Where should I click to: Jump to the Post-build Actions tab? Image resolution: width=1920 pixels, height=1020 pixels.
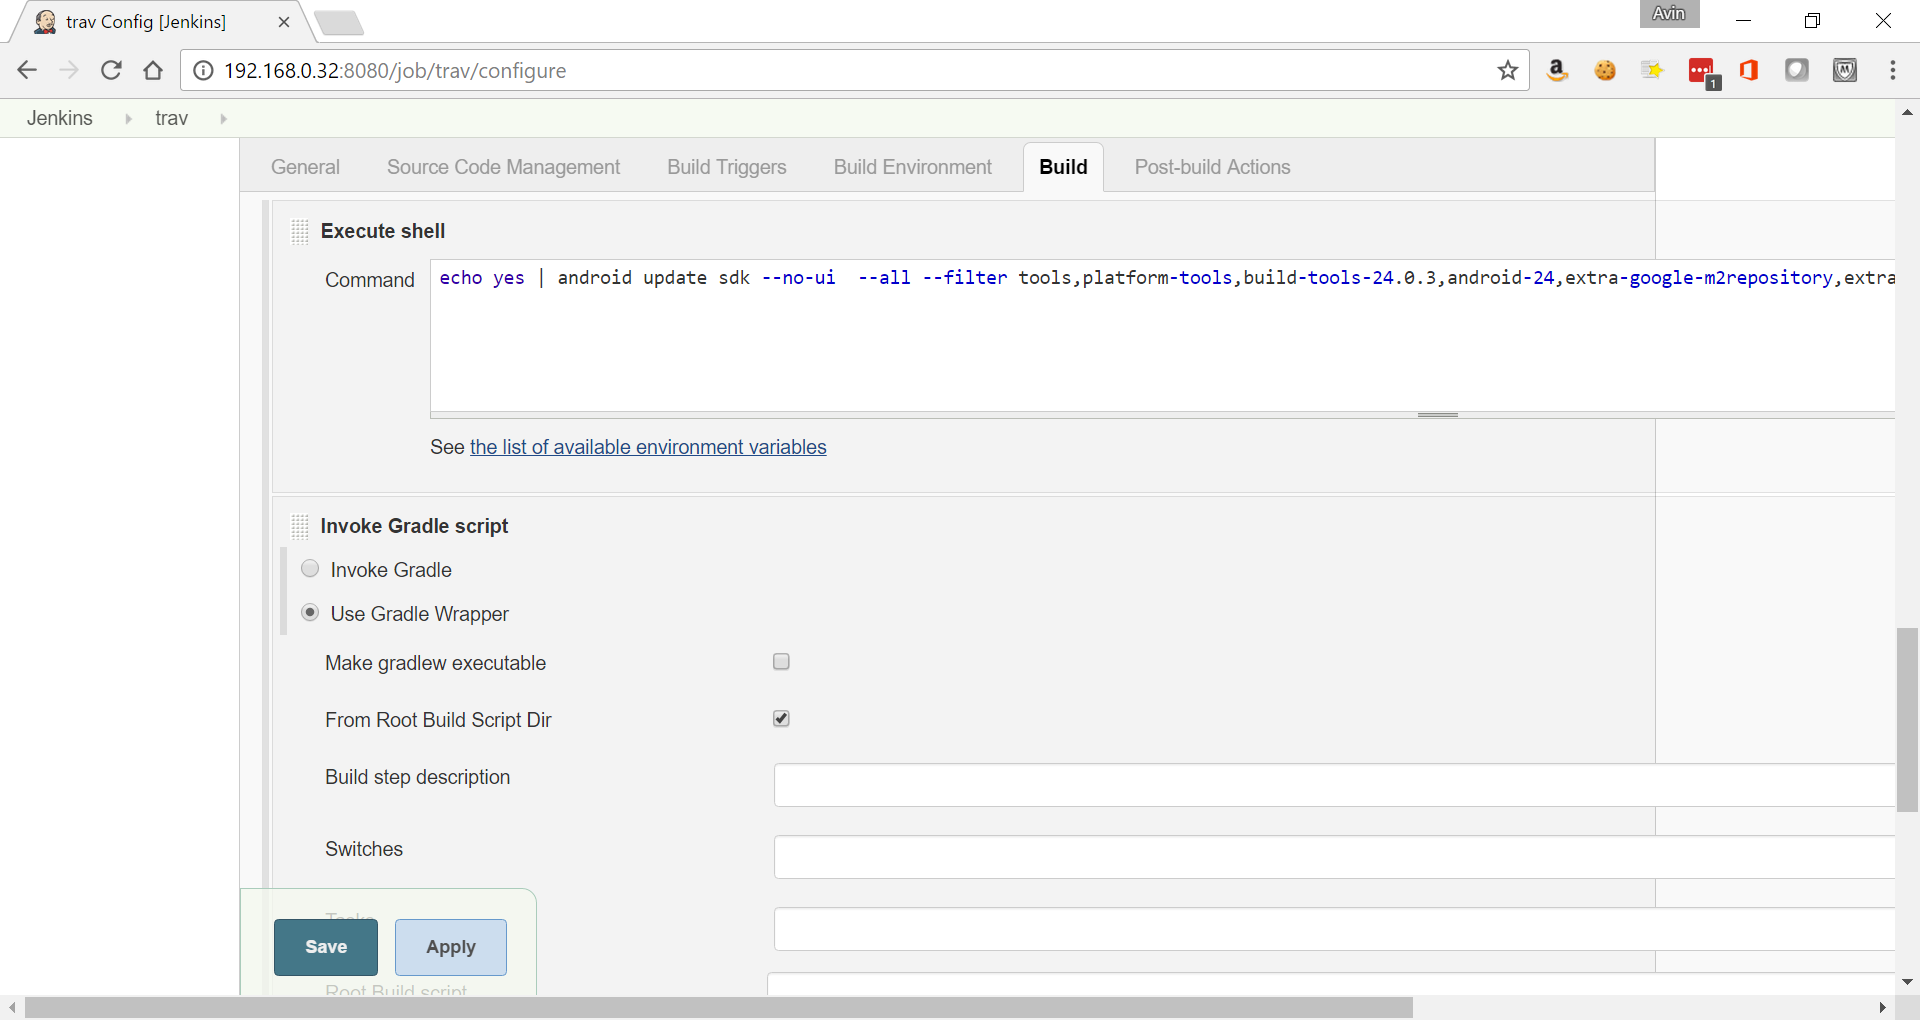coord(1212,167)
